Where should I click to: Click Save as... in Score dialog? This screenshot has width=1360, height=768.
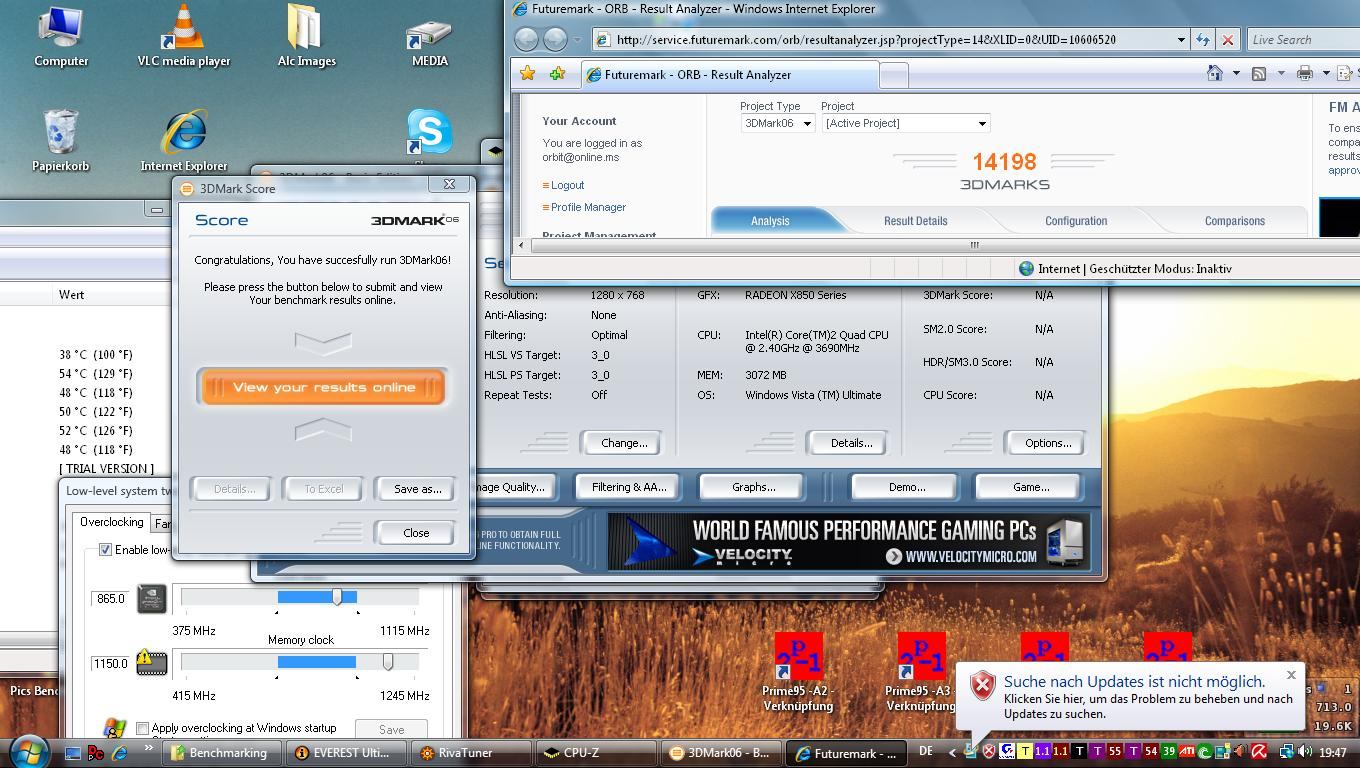tap(417, 489)
